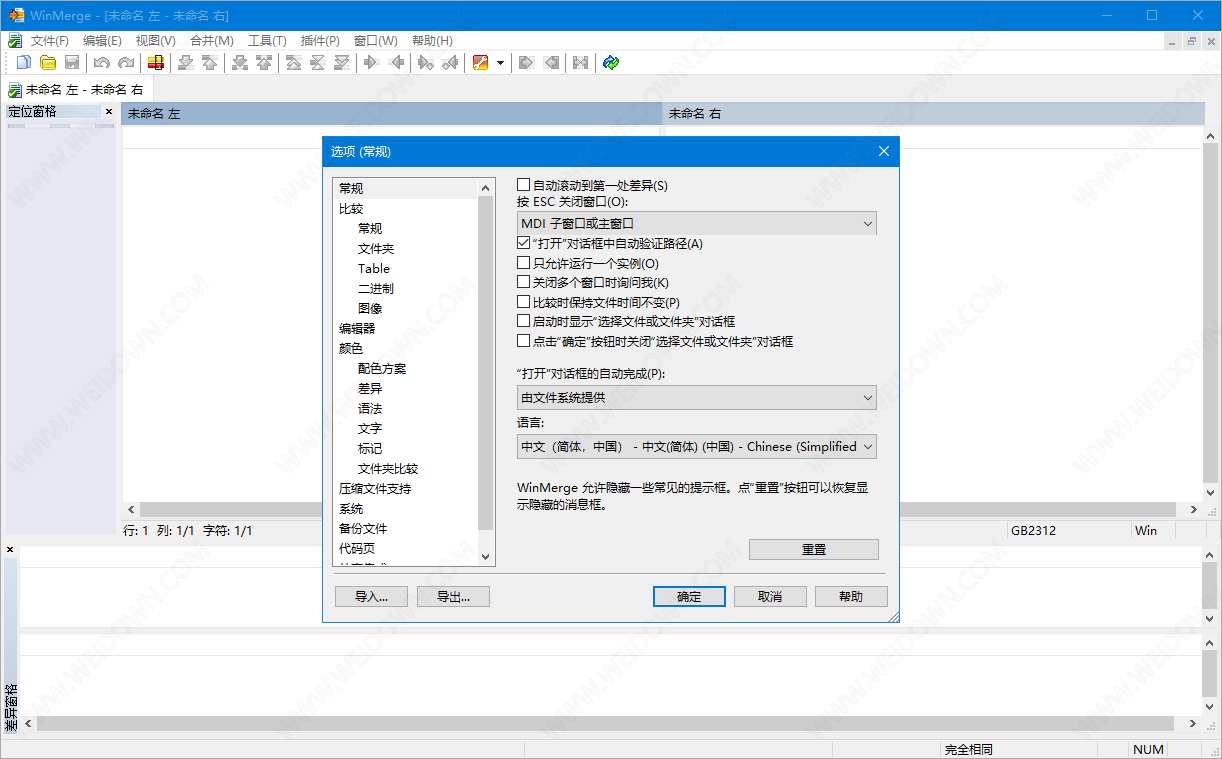Click the Undo arrow in toolbar
This screenshot has width=1222, height=759.
[x=102, y=63]
